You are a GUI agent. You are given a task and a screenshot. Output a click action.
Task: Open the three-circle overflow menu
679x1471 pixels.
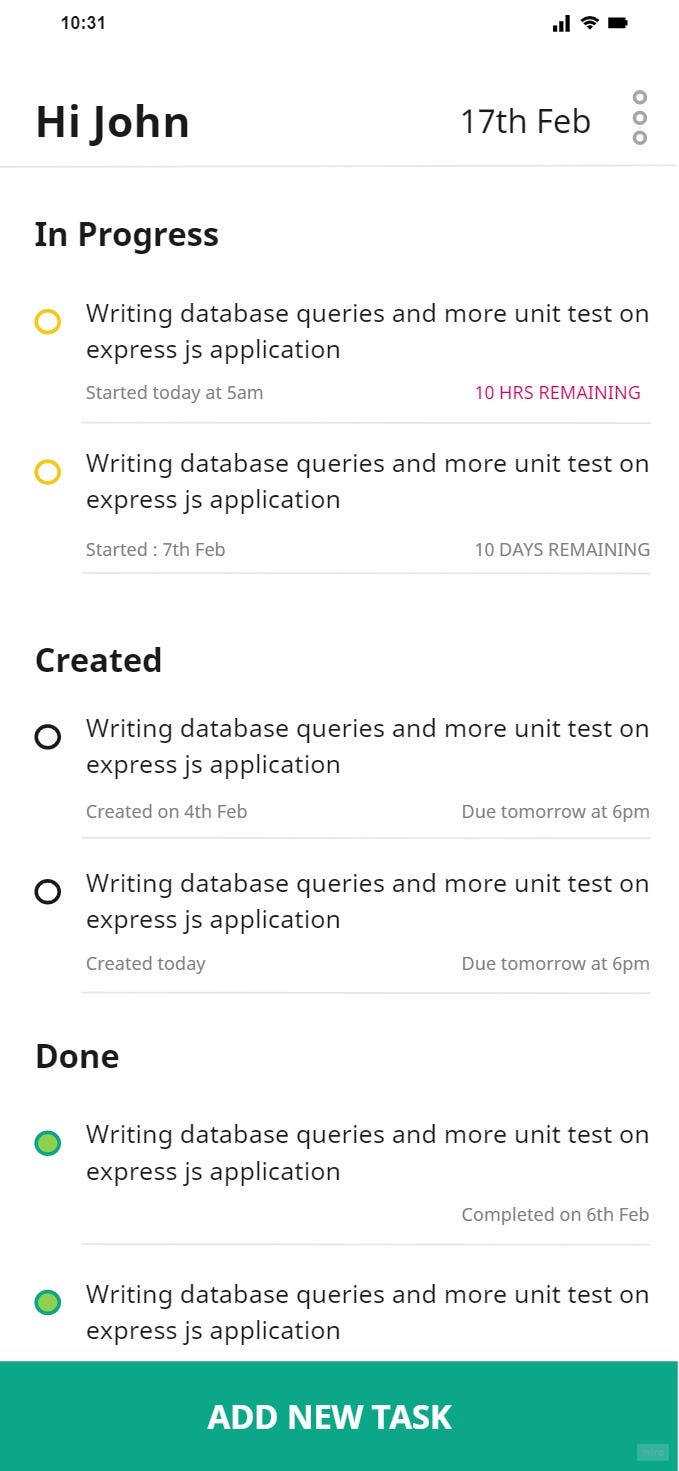point(641,118)
